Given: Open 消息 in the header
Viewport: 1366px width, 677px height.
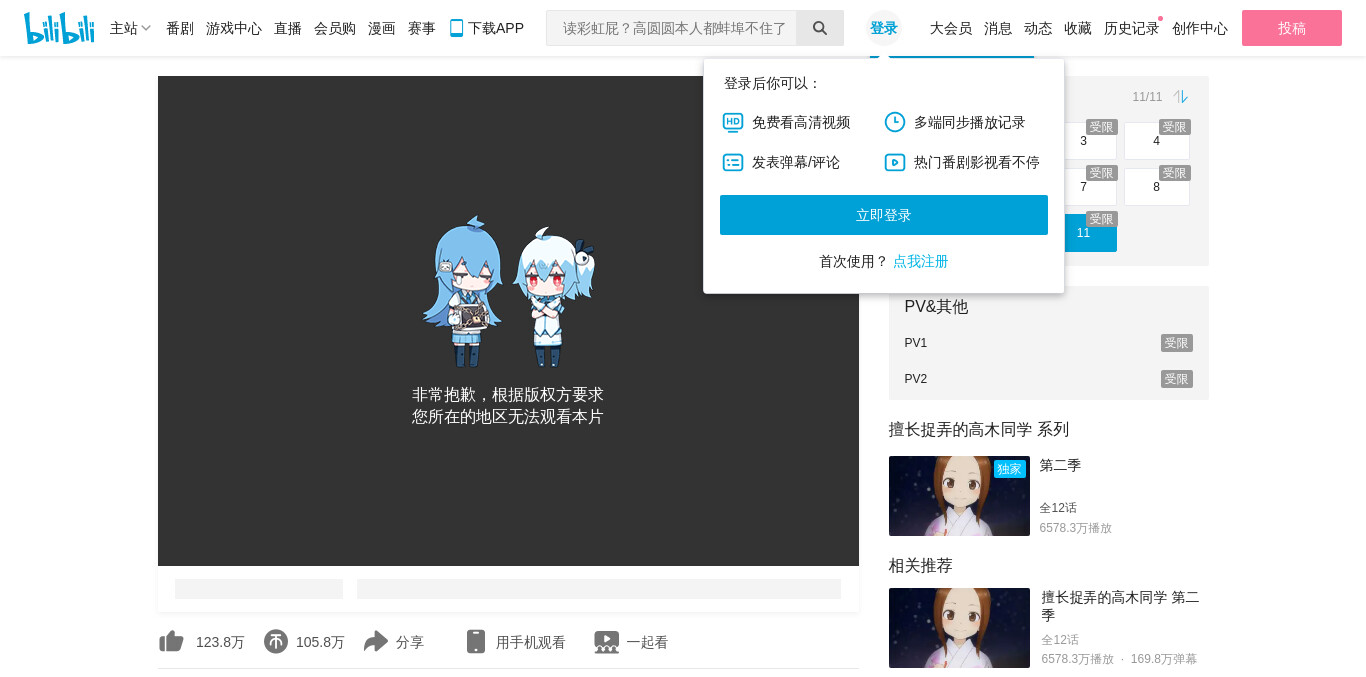Looking at the screenshot, I should pyautogui.click(x=998, y=28).
